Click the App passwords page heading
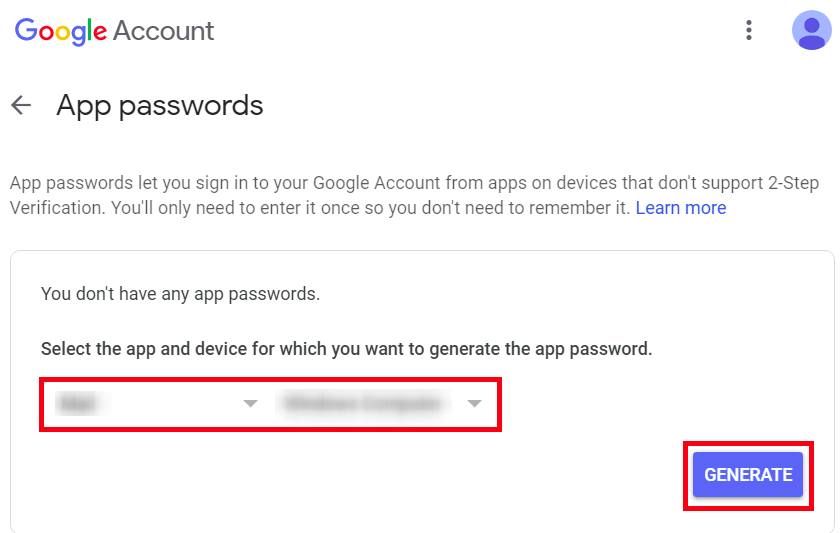Image resolution: width=840 pixels, height=533 pixels. pyautogui.click(x=160, y=106)
